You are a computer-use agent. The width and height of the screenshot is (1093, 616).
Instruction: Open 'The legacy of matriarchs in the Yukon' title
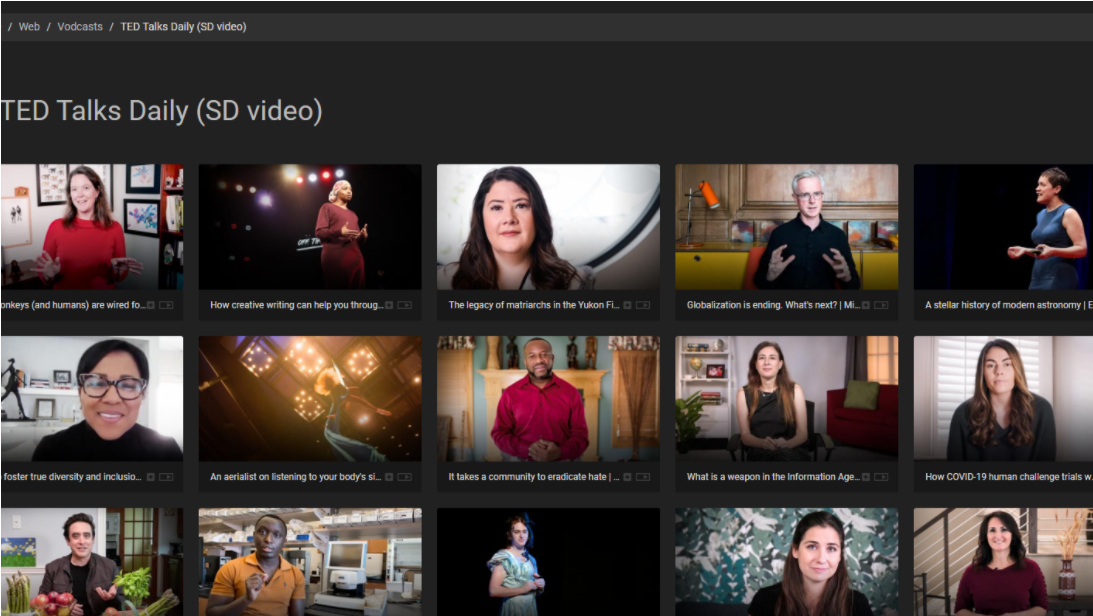534,305
